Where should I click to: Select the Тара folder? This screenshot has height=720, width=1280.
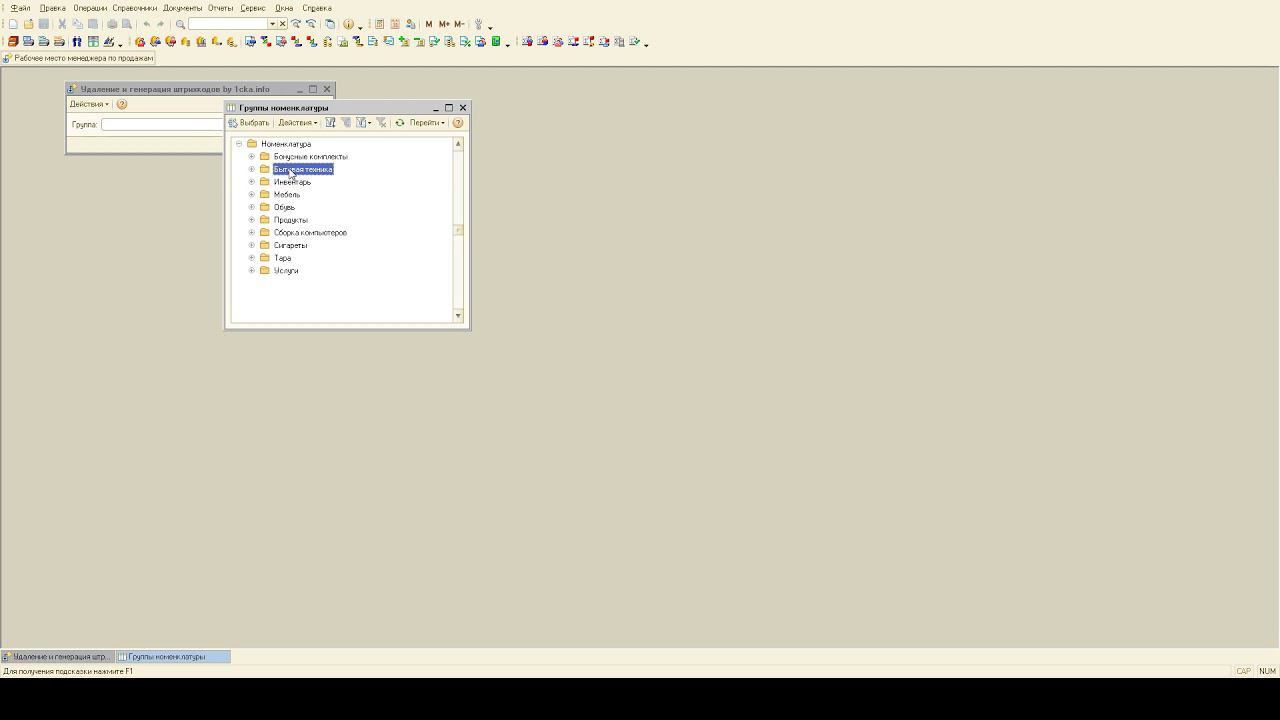tap(283, 258)
